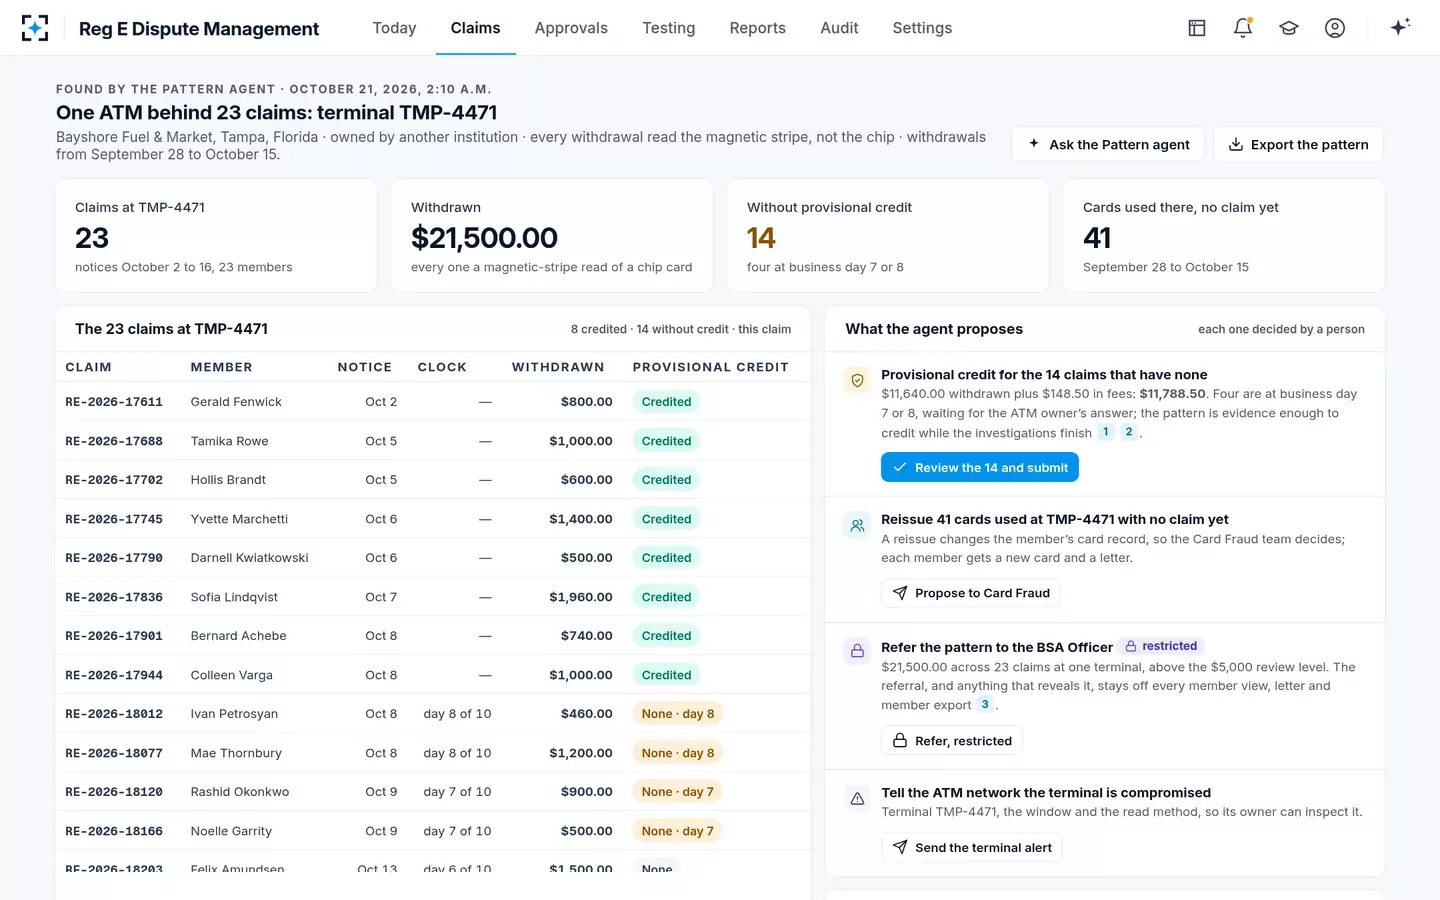The image size is (1440, 900).
Task: Open the graduation cap training icon
Action: 1289,28
